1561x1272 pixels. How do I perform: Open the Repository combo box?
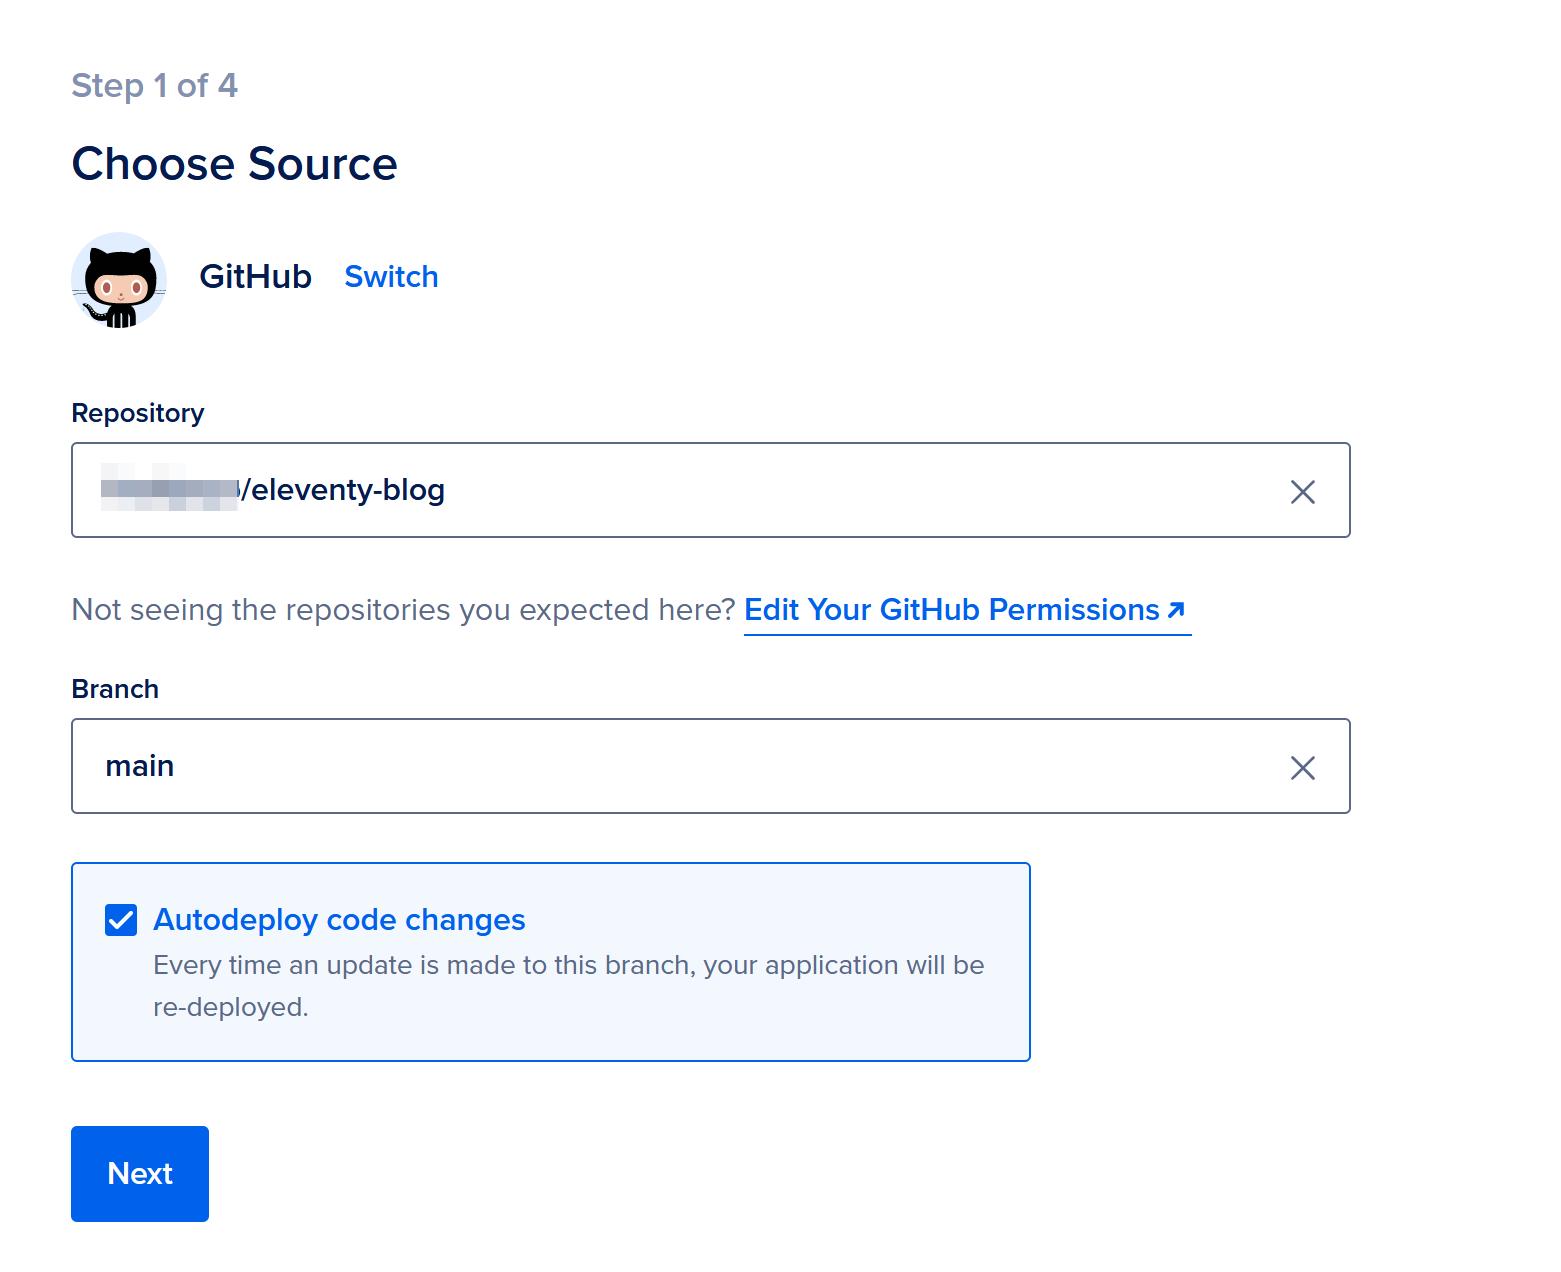710,490
